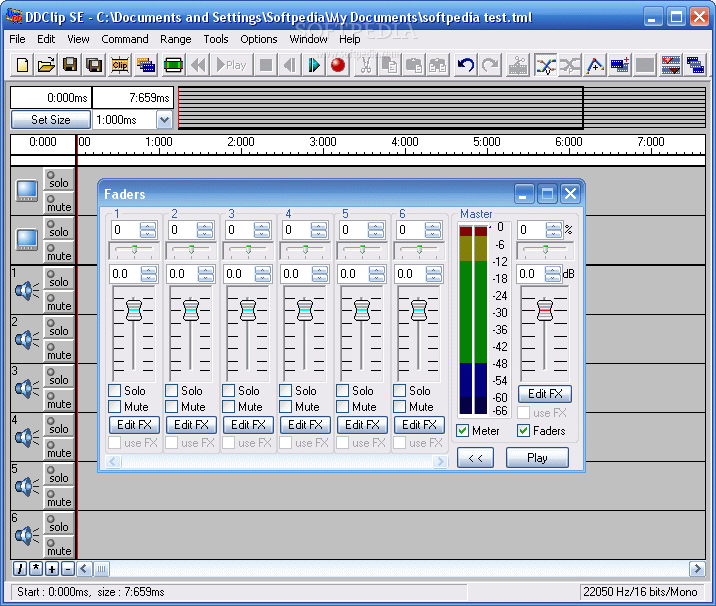Click the Cut scissors icon

coord(365,65)
